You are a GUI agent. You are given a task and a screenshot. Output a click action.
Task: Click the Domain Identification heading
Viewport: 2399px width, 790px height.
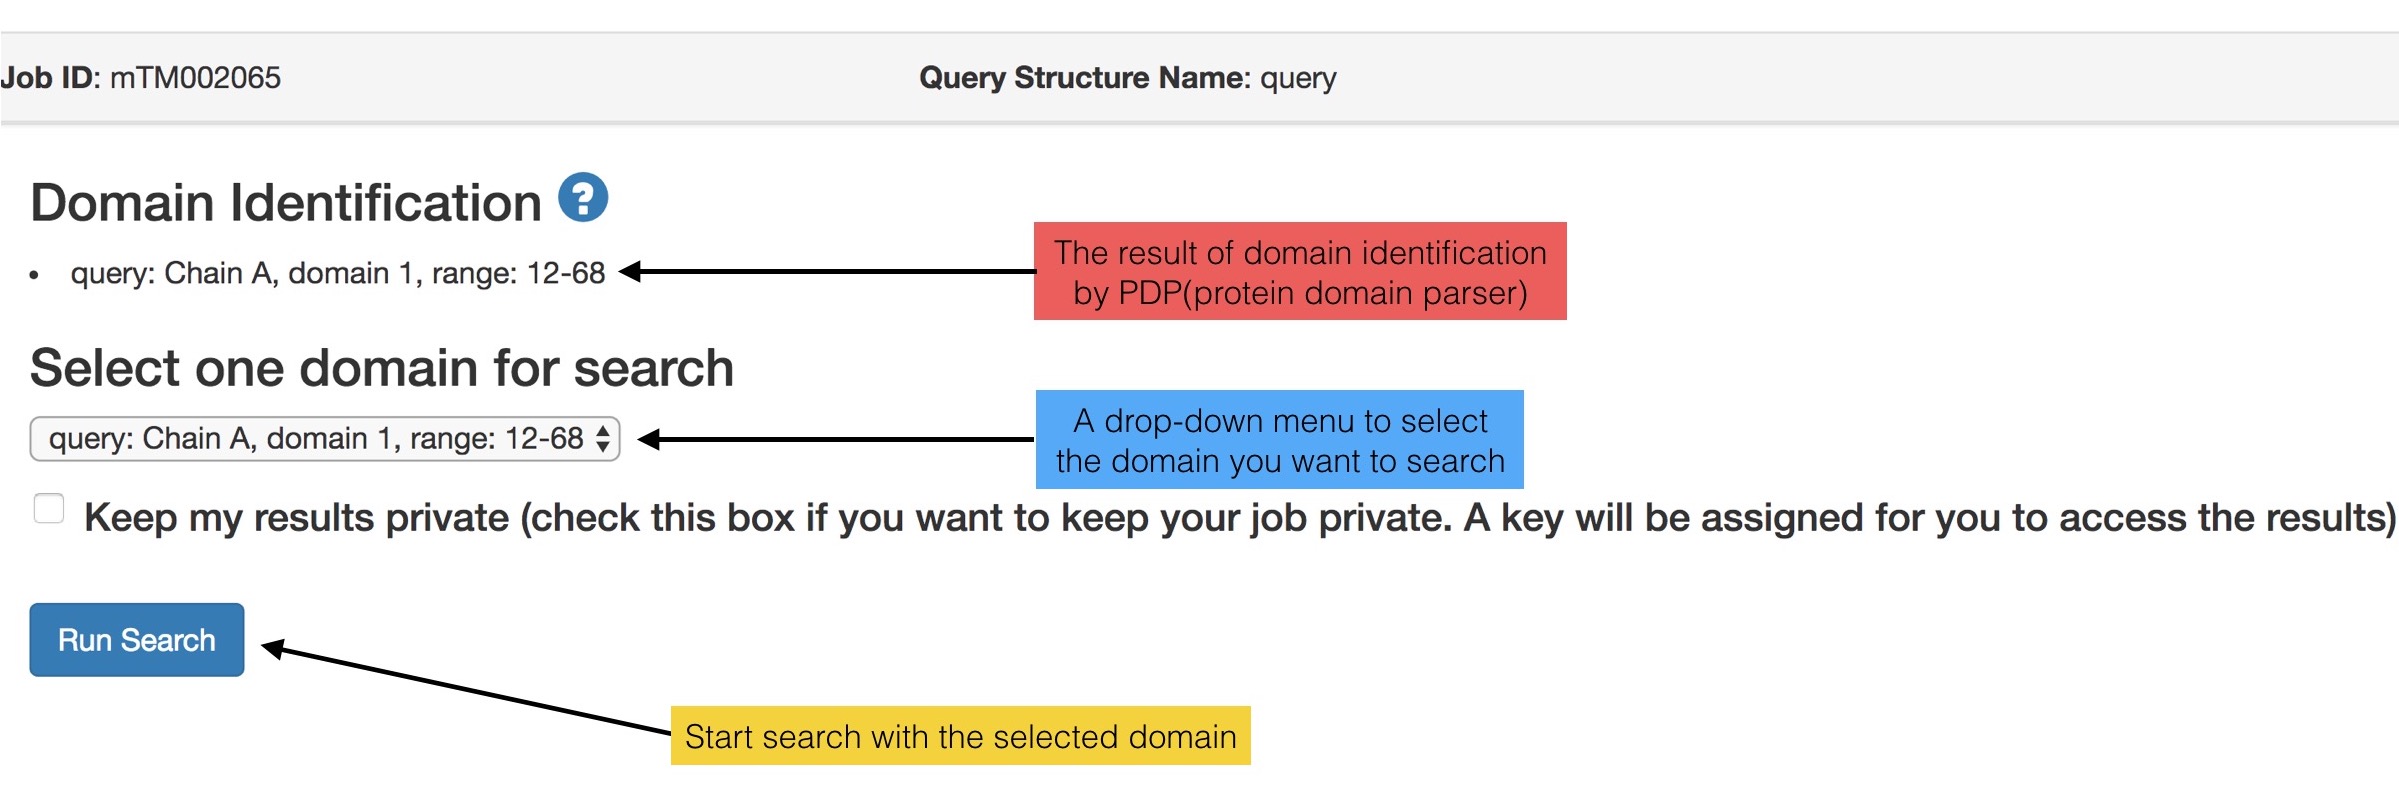[286, 203]
